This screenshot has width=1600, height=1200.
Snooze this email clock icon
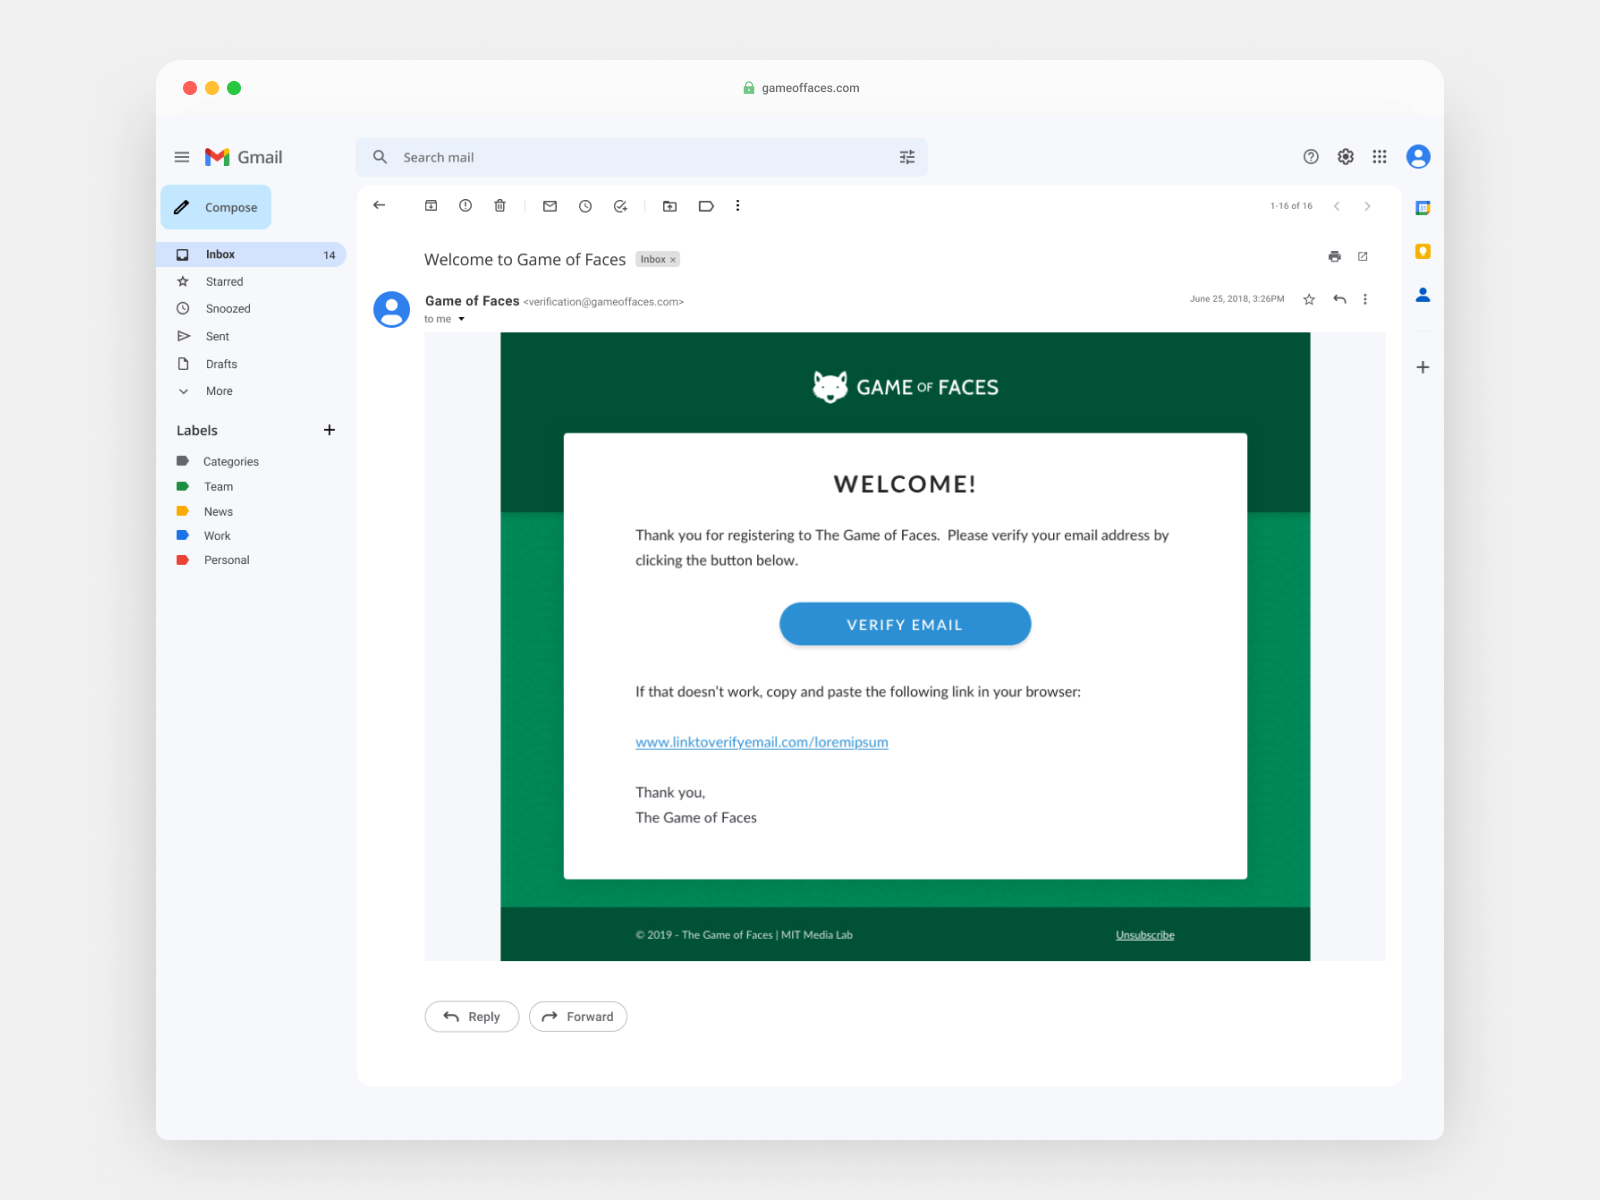pos(585,206)
